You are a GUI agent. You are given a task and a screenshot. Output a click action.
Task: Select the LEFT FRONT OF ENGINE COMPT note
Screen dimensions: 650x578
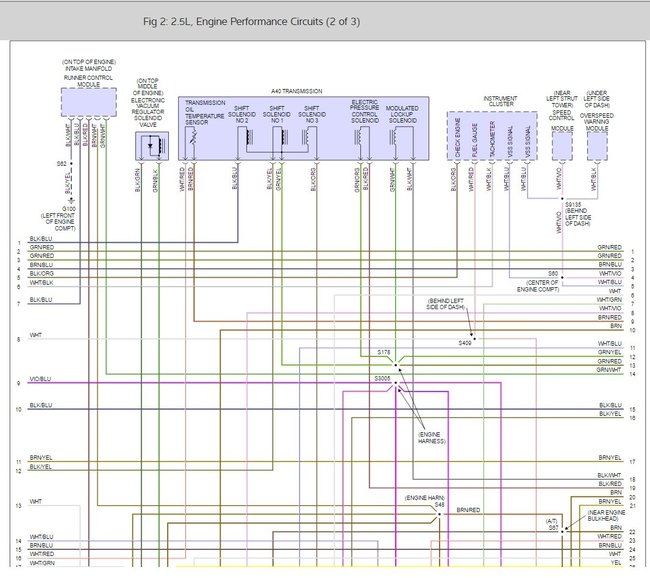(x=58, y=222)
